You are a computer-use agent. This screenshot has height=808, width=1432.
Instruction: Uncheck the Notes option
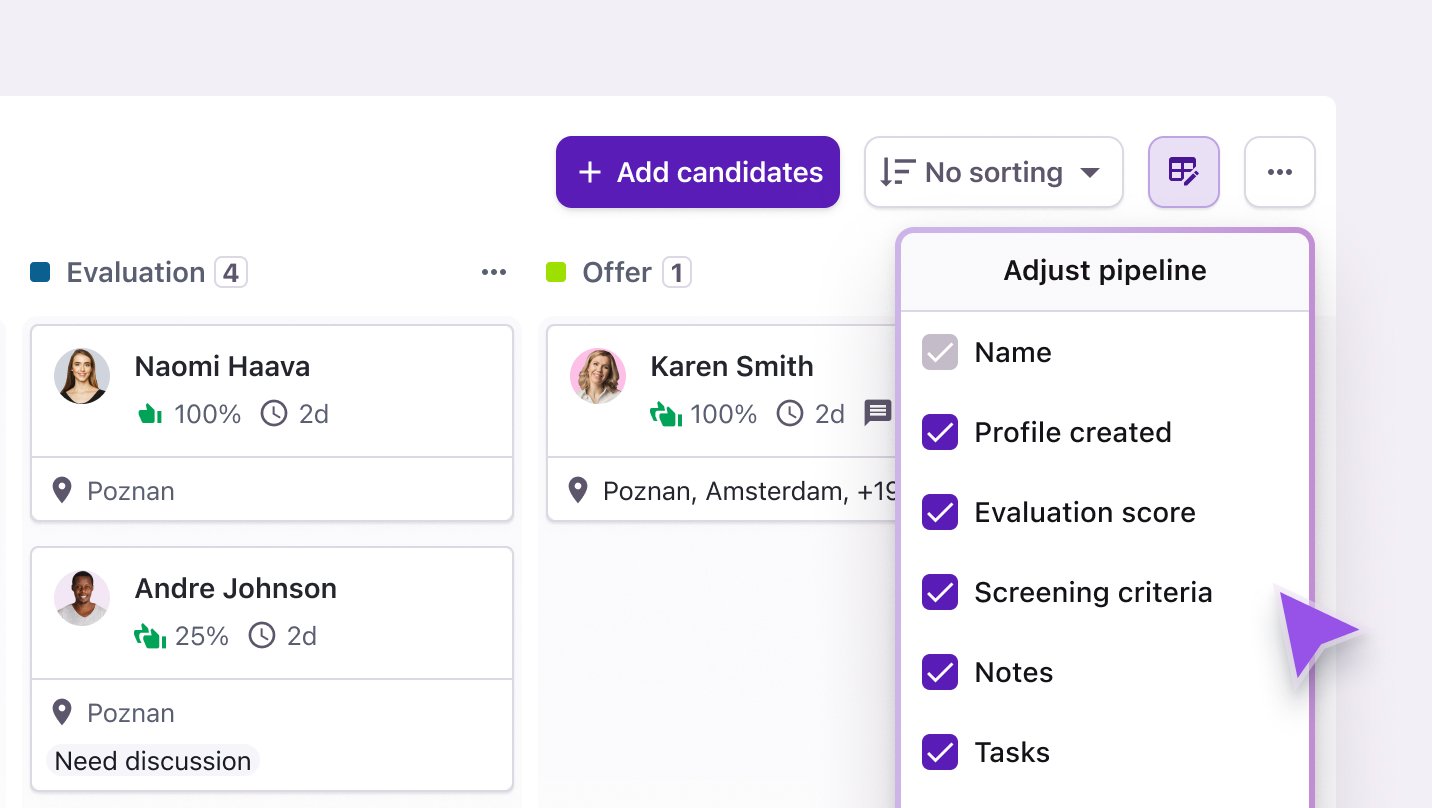(939, 672)
